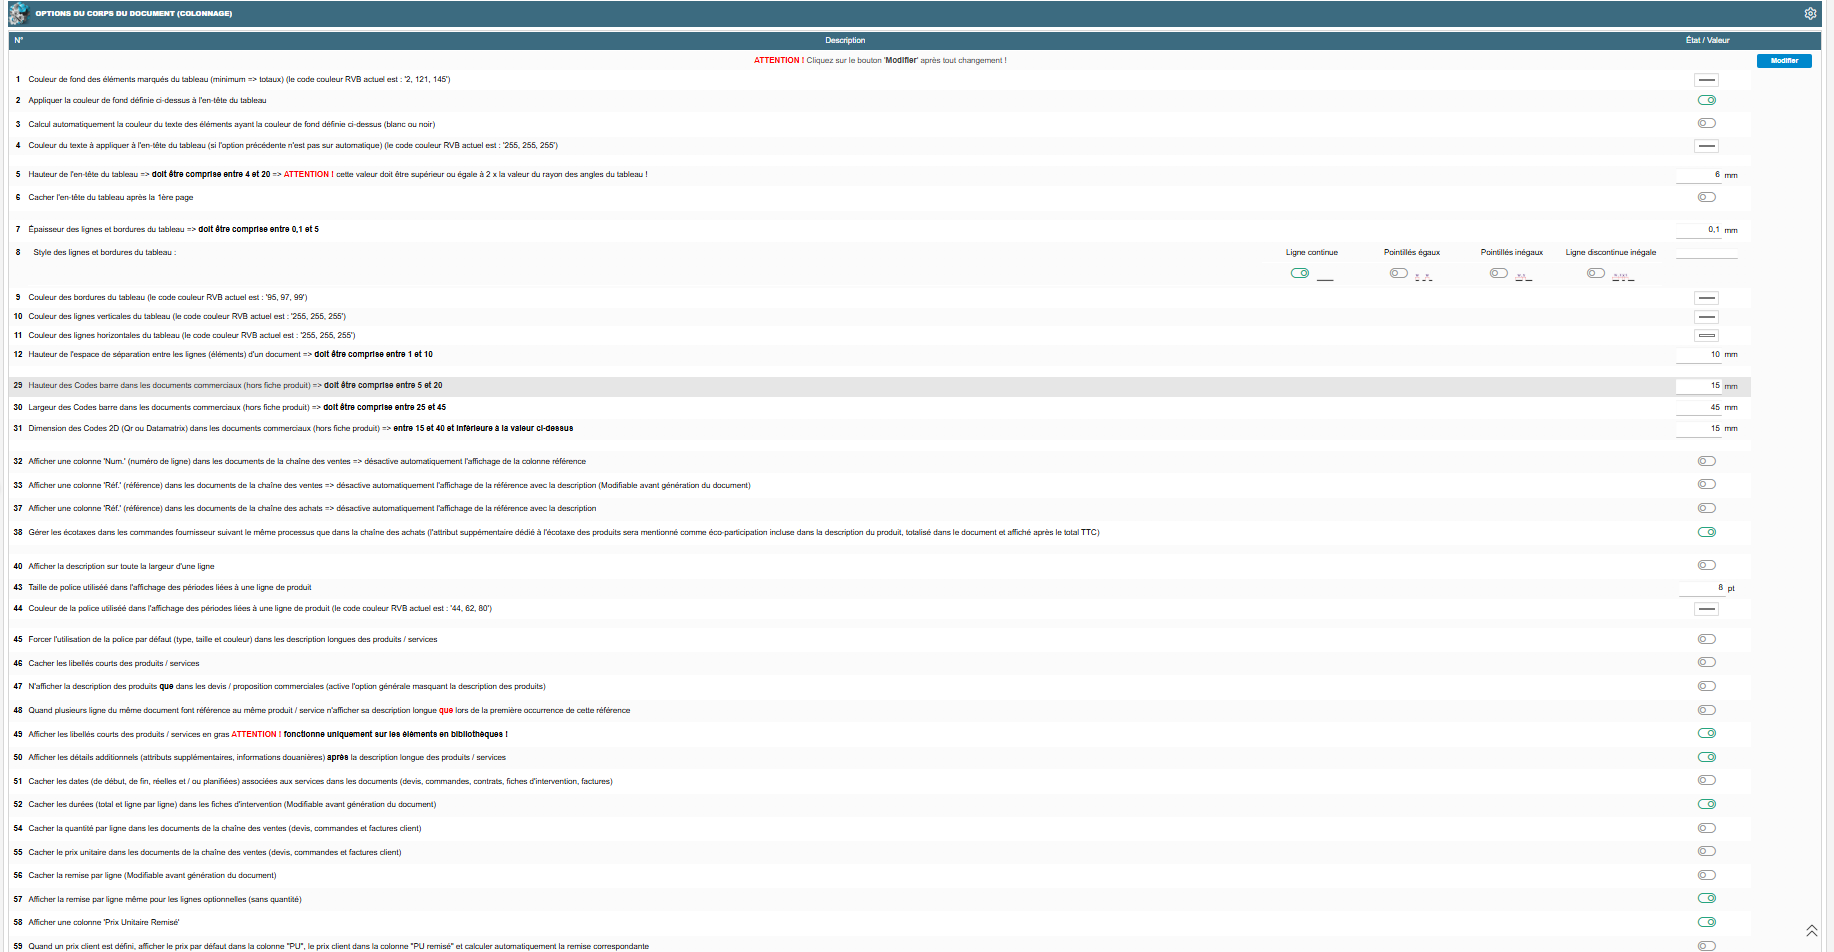
Task: Open color picker for row 1 background color
Action: (1707, 80)
